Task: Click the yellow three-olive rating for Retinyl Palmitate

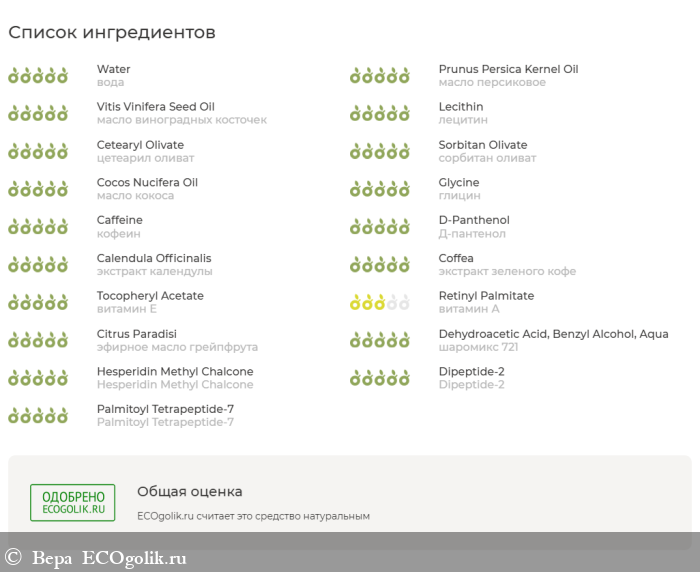Action: point(379,302)
